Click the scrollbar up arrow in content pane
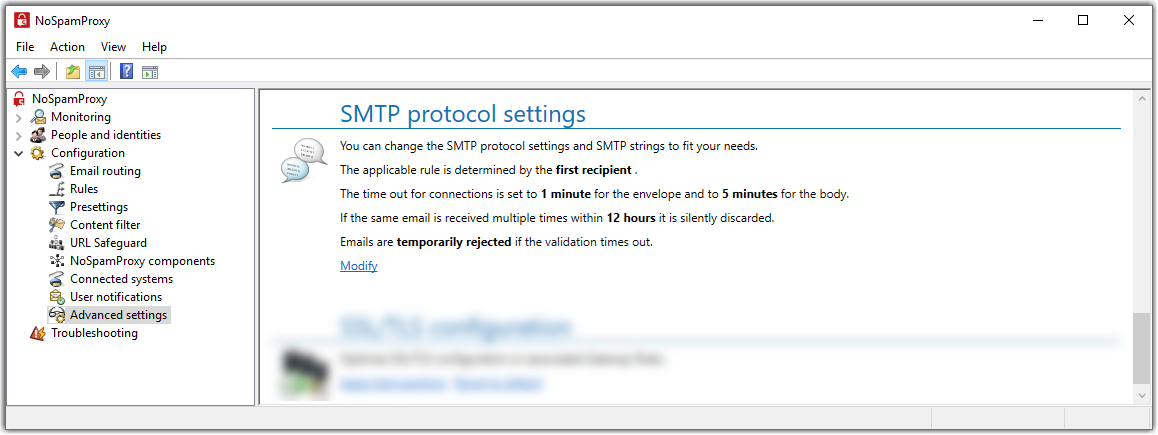The width and height of the screenshot is (1158, 435). pyautogui.click(x=1141, y=98)
